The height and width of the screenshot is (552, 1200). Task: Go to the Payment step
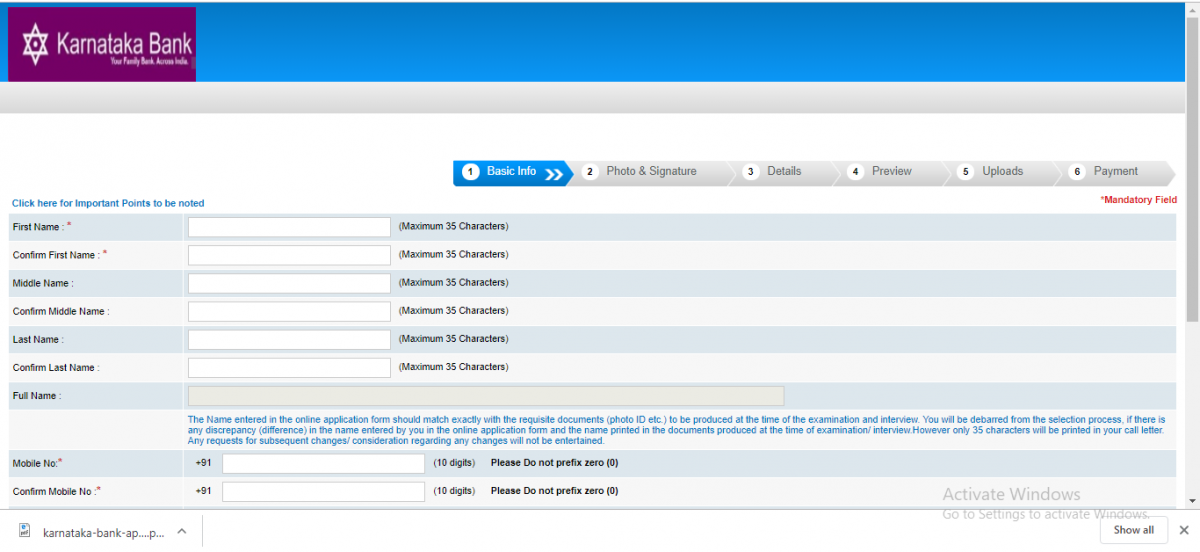click(1114, 172)
